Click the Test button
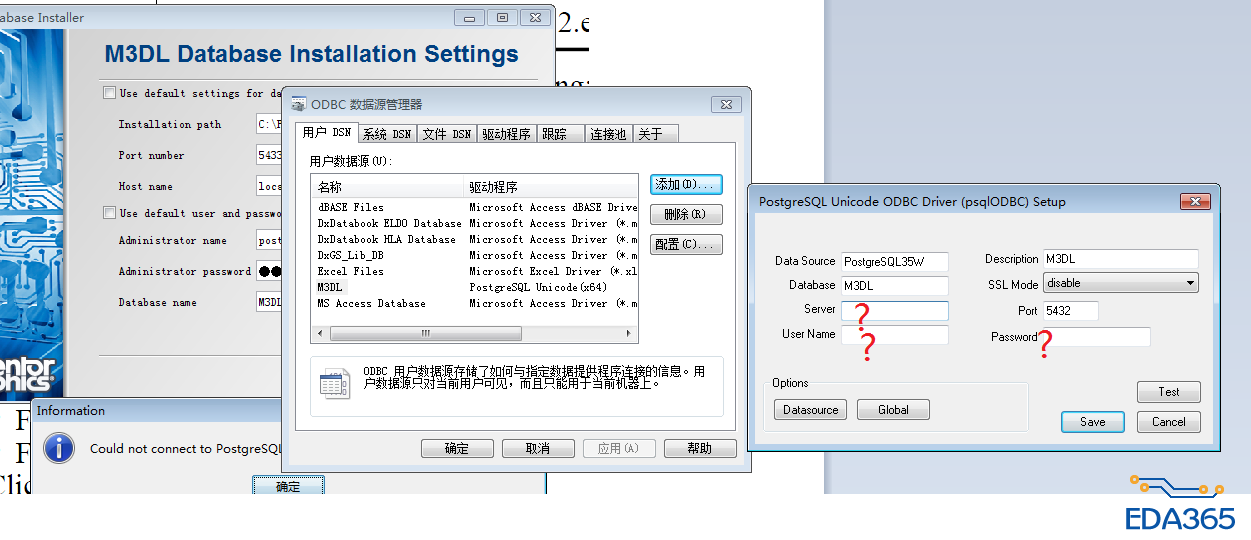 pos(1169,392)
